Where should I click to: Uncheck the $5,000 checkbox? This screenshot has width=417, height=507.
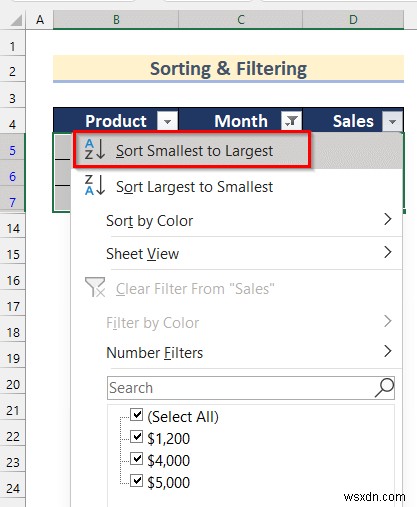click(x=137, y=480)
